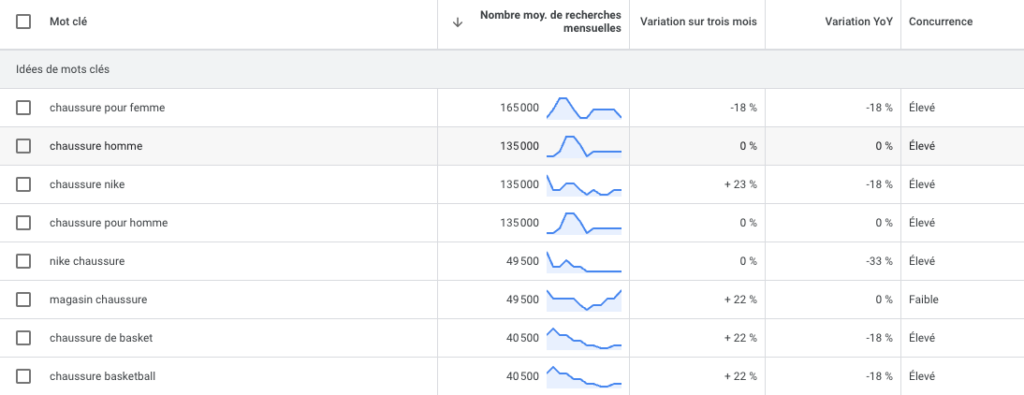Open trend sparkline for chaussure nike
Screen dimensions: 1024x395
(584, 185)
